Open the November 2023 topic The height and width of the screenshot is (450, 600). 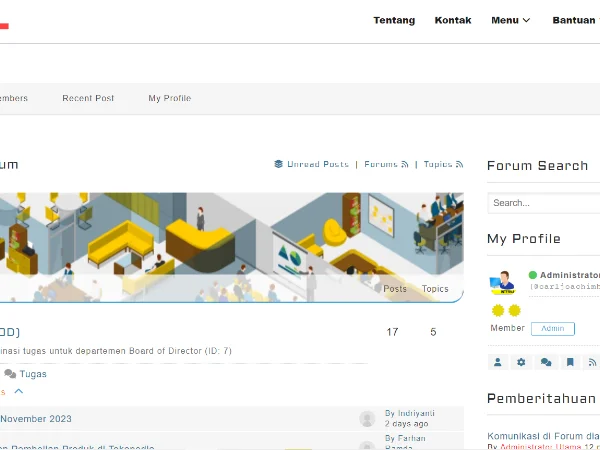tap(36, 419)
